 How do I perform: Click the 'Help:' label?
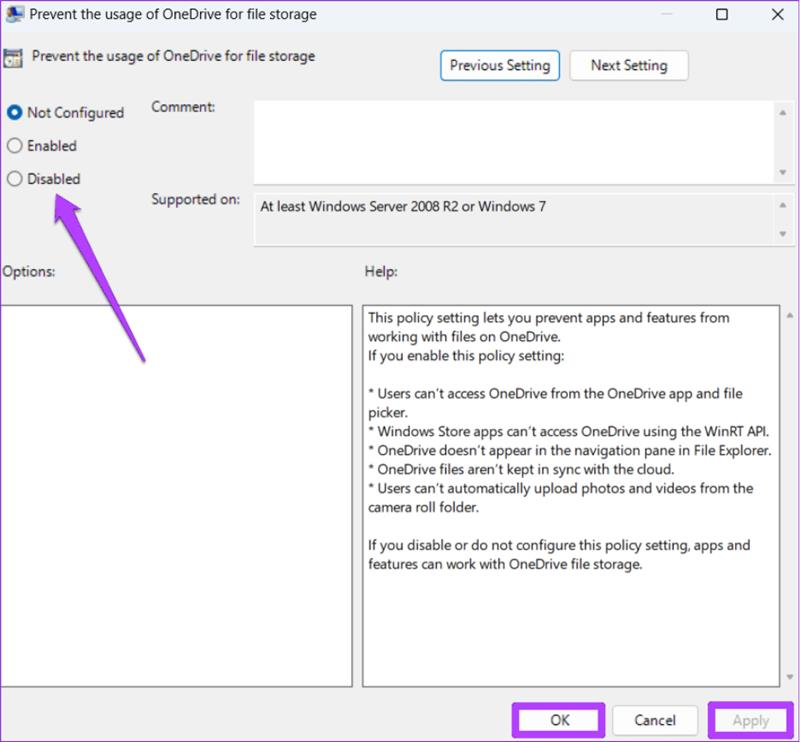[x=381, y=271]
